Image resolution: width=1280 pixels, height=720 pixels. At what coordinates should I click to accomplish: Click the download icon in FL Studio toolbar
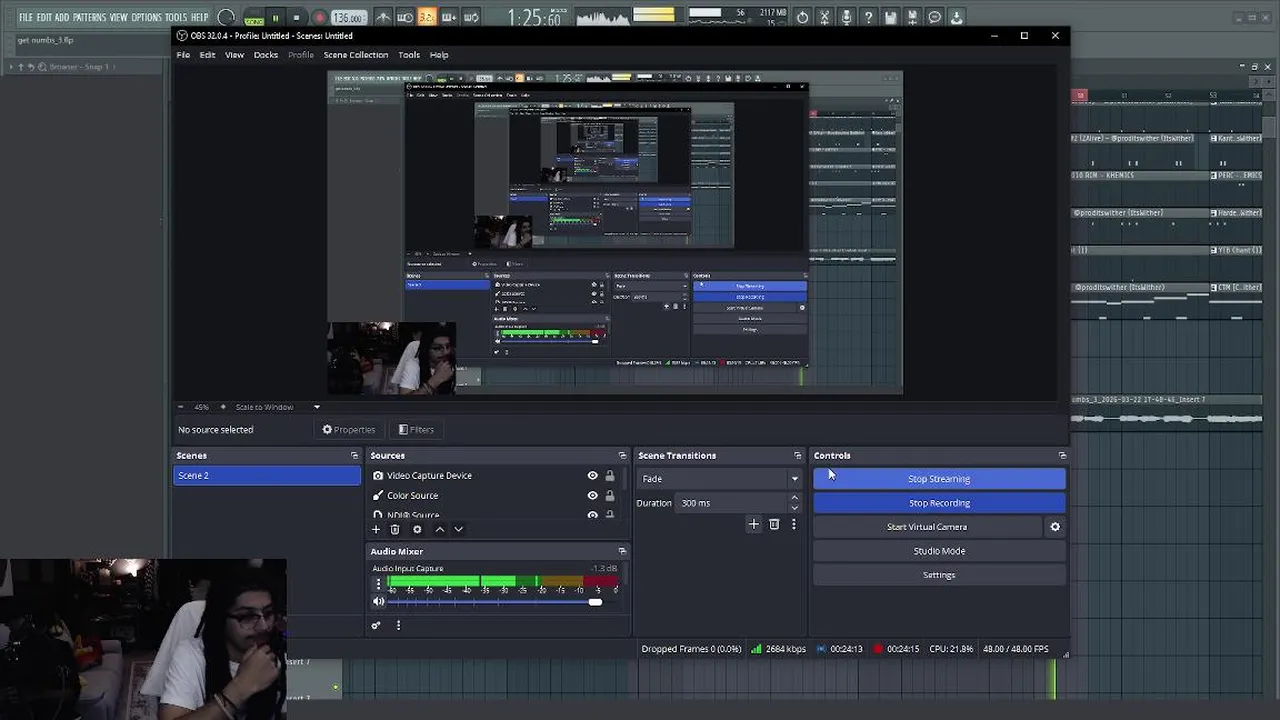coord(956,17)
